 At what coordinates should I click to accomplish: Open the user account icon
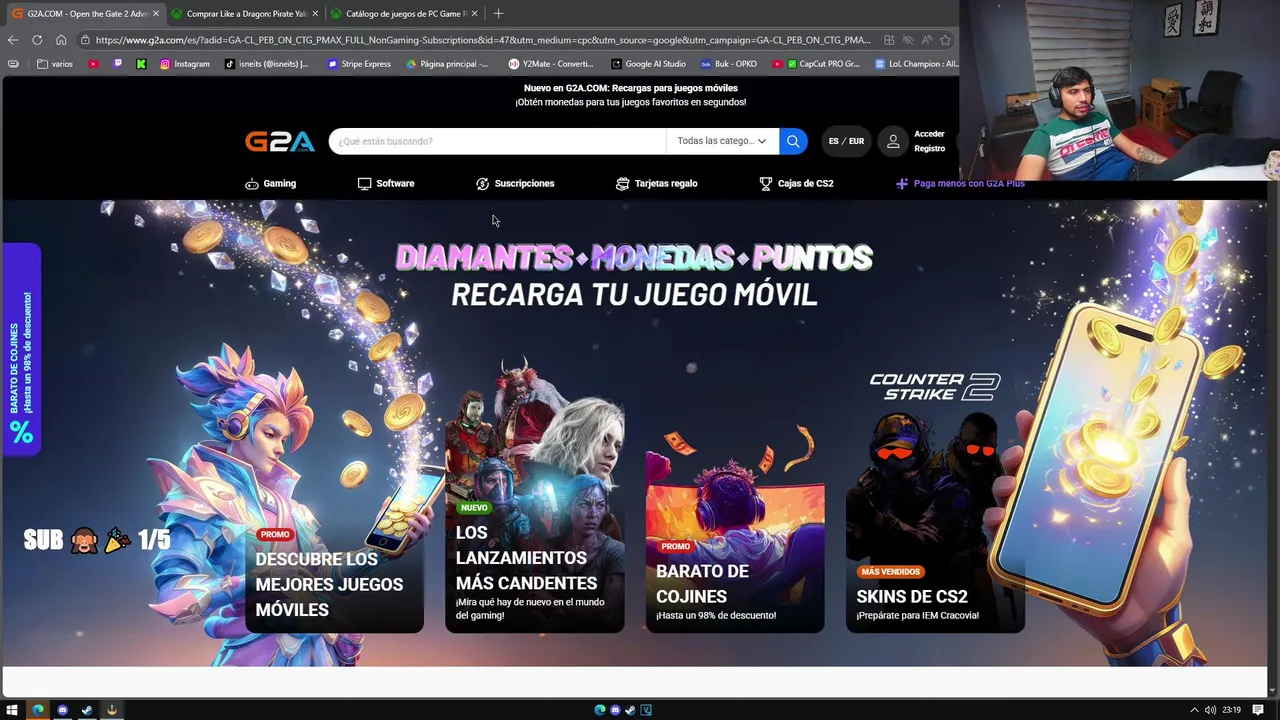[x=893, y=141]
